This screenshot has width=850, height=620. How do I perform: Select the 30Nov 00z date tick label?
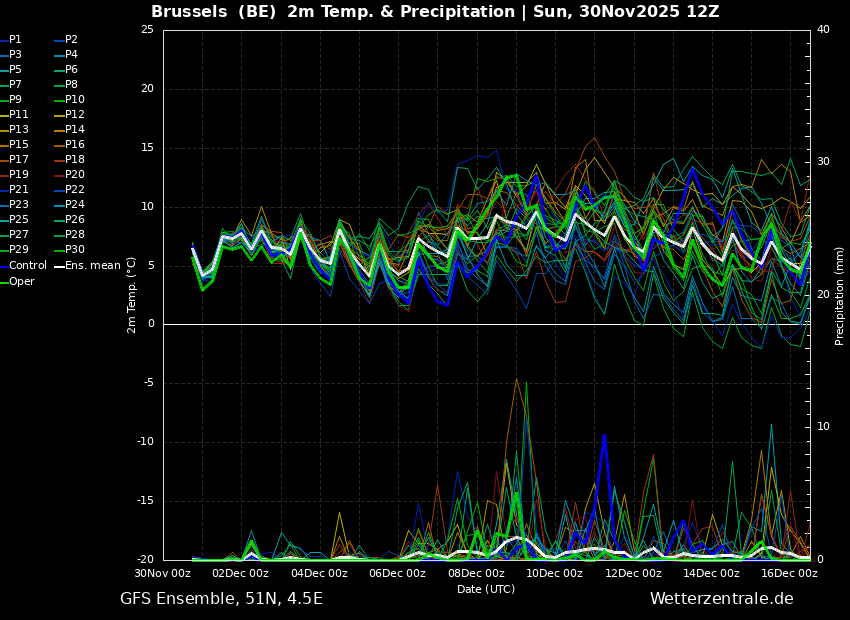[x=163, y=574]
